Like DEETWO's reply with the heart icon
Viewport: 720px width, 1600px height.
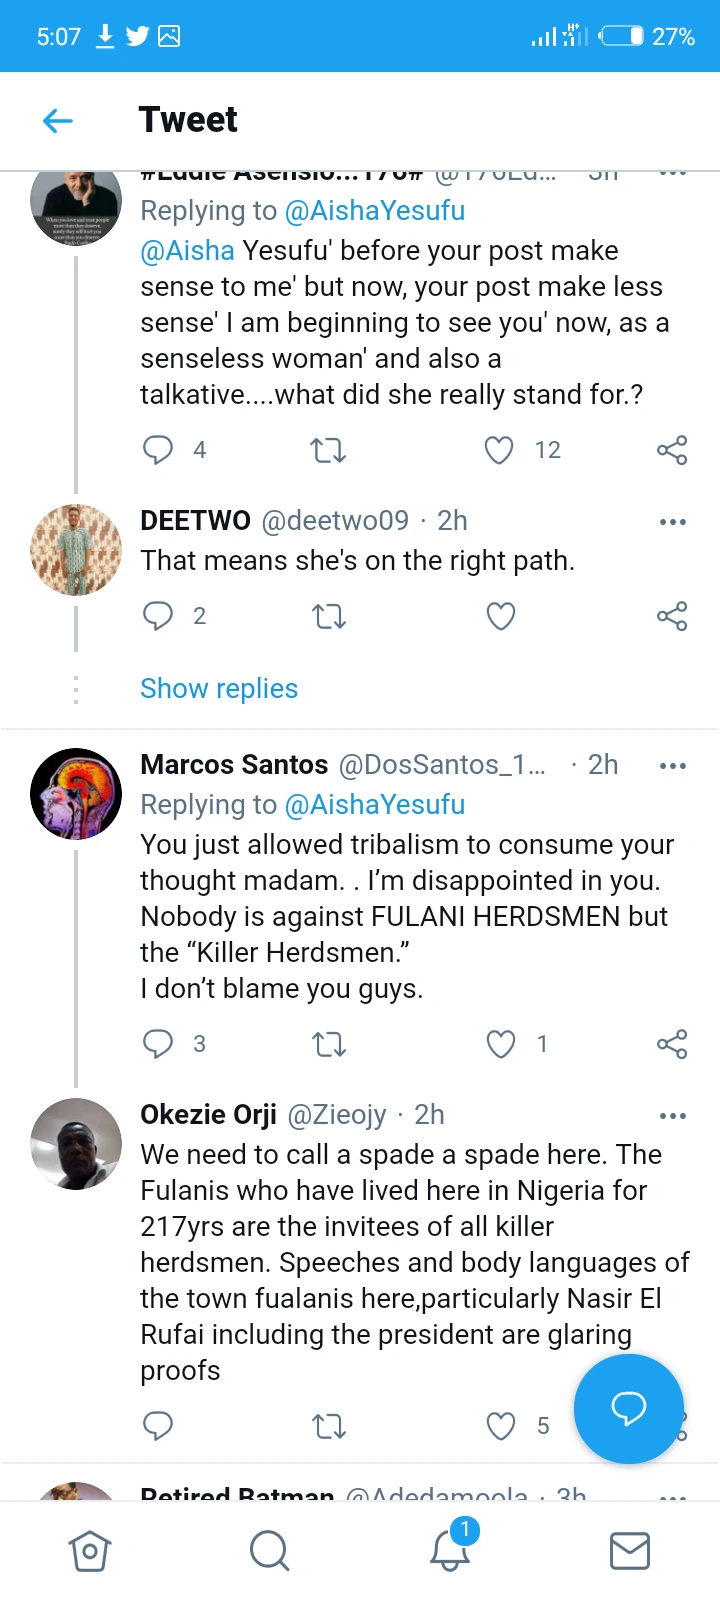[x=500, y=616]
